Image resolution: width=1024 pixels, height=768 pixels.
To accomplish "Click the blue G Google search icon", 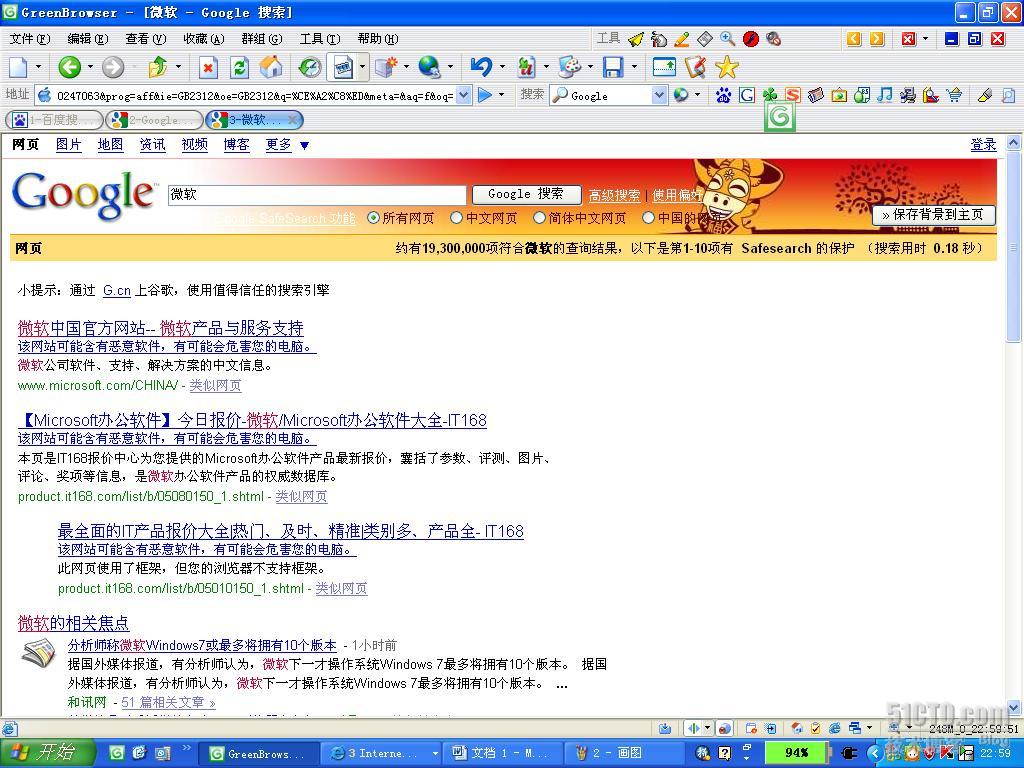I will (747, 96).
